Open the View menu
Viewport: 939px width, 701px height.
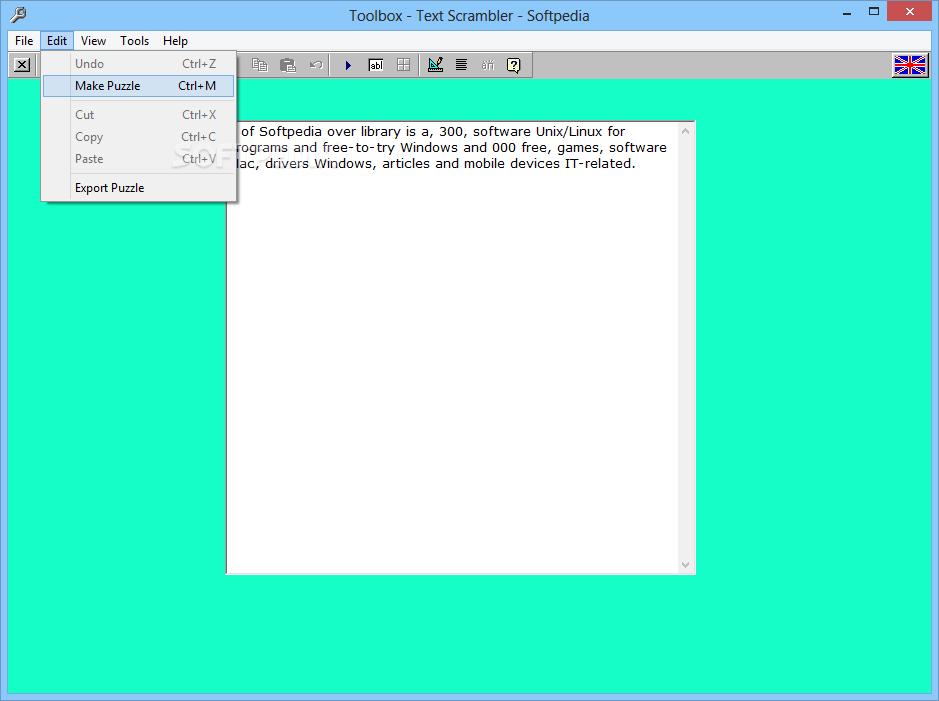93,41
